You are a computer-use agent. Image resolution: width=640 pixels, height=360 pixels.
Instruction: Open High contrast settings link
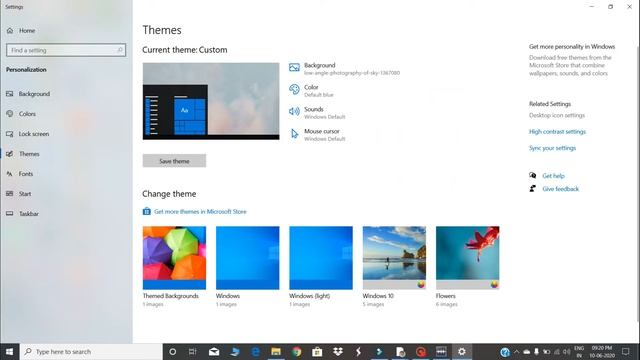pyautogui.click(x=558, y=132)
